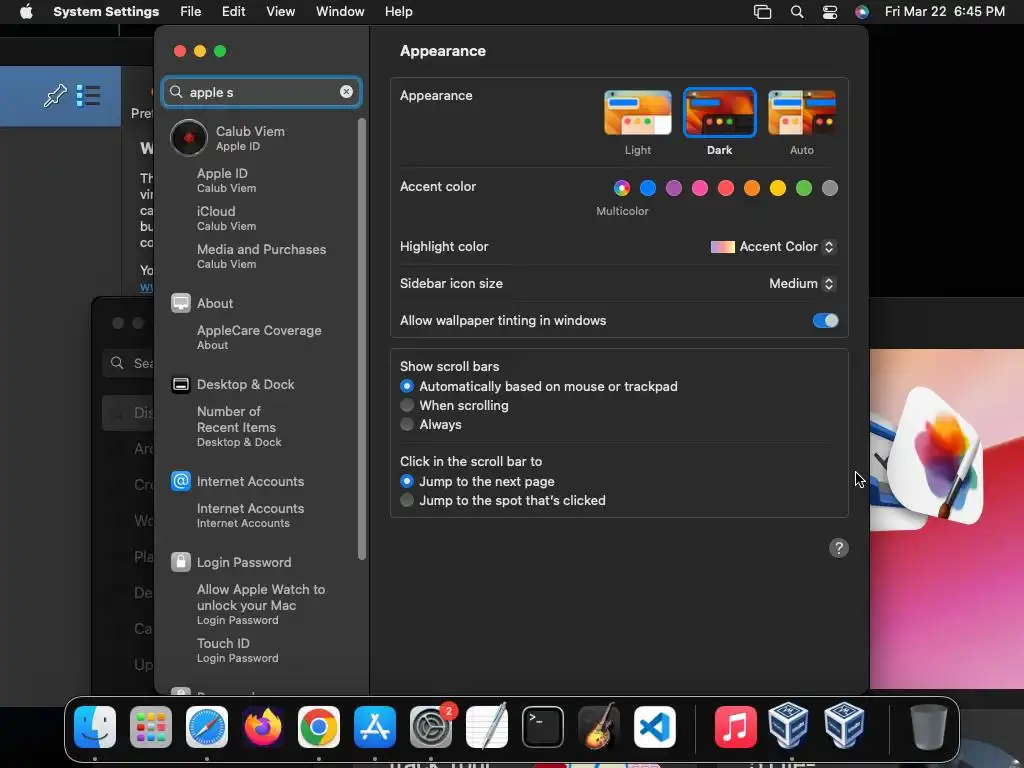The image size is (1024, 768).
Task: Select Jump to the next page
Action: [x=407, y=481]
